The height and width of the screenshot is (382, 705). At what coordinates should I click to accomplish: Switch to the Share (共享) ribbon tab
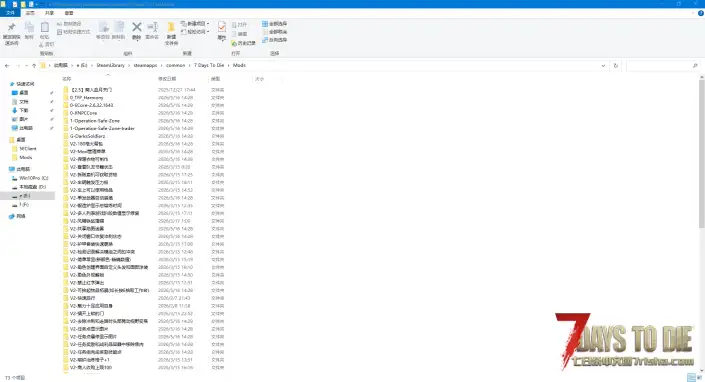tap(49, 13)
